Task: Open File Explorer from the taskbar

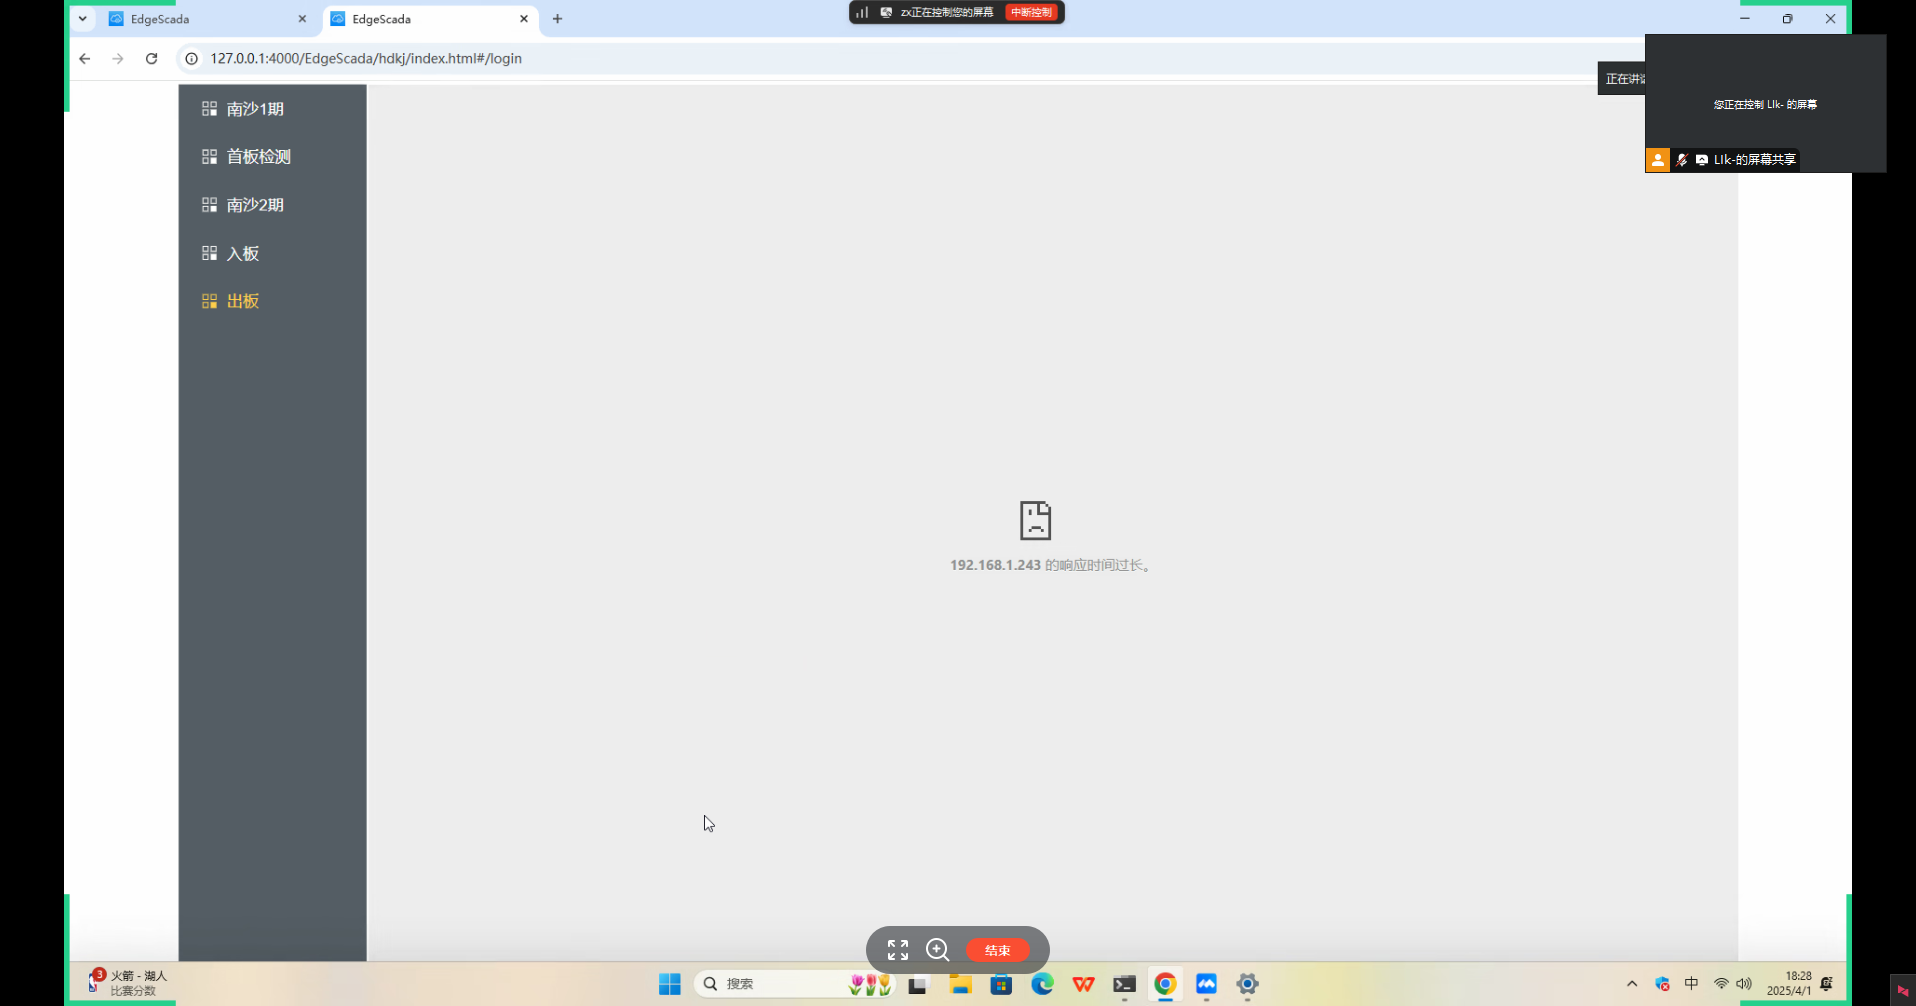Action: (960, 984)
